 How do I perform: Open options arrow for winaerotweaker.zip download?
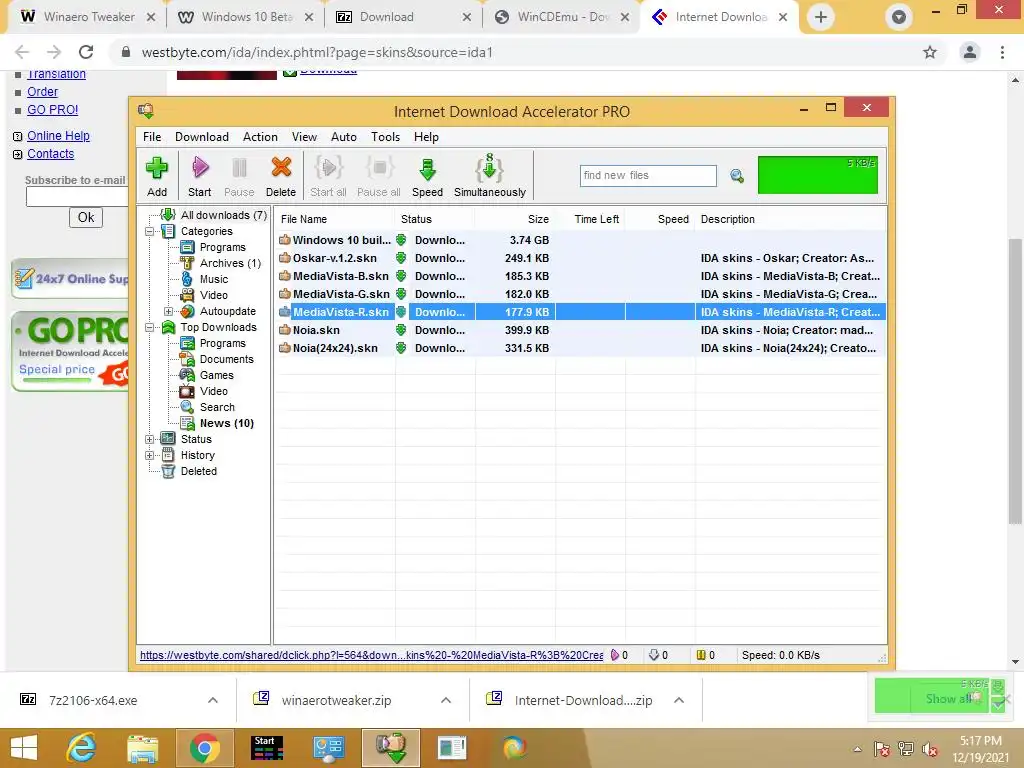[446, 700]
